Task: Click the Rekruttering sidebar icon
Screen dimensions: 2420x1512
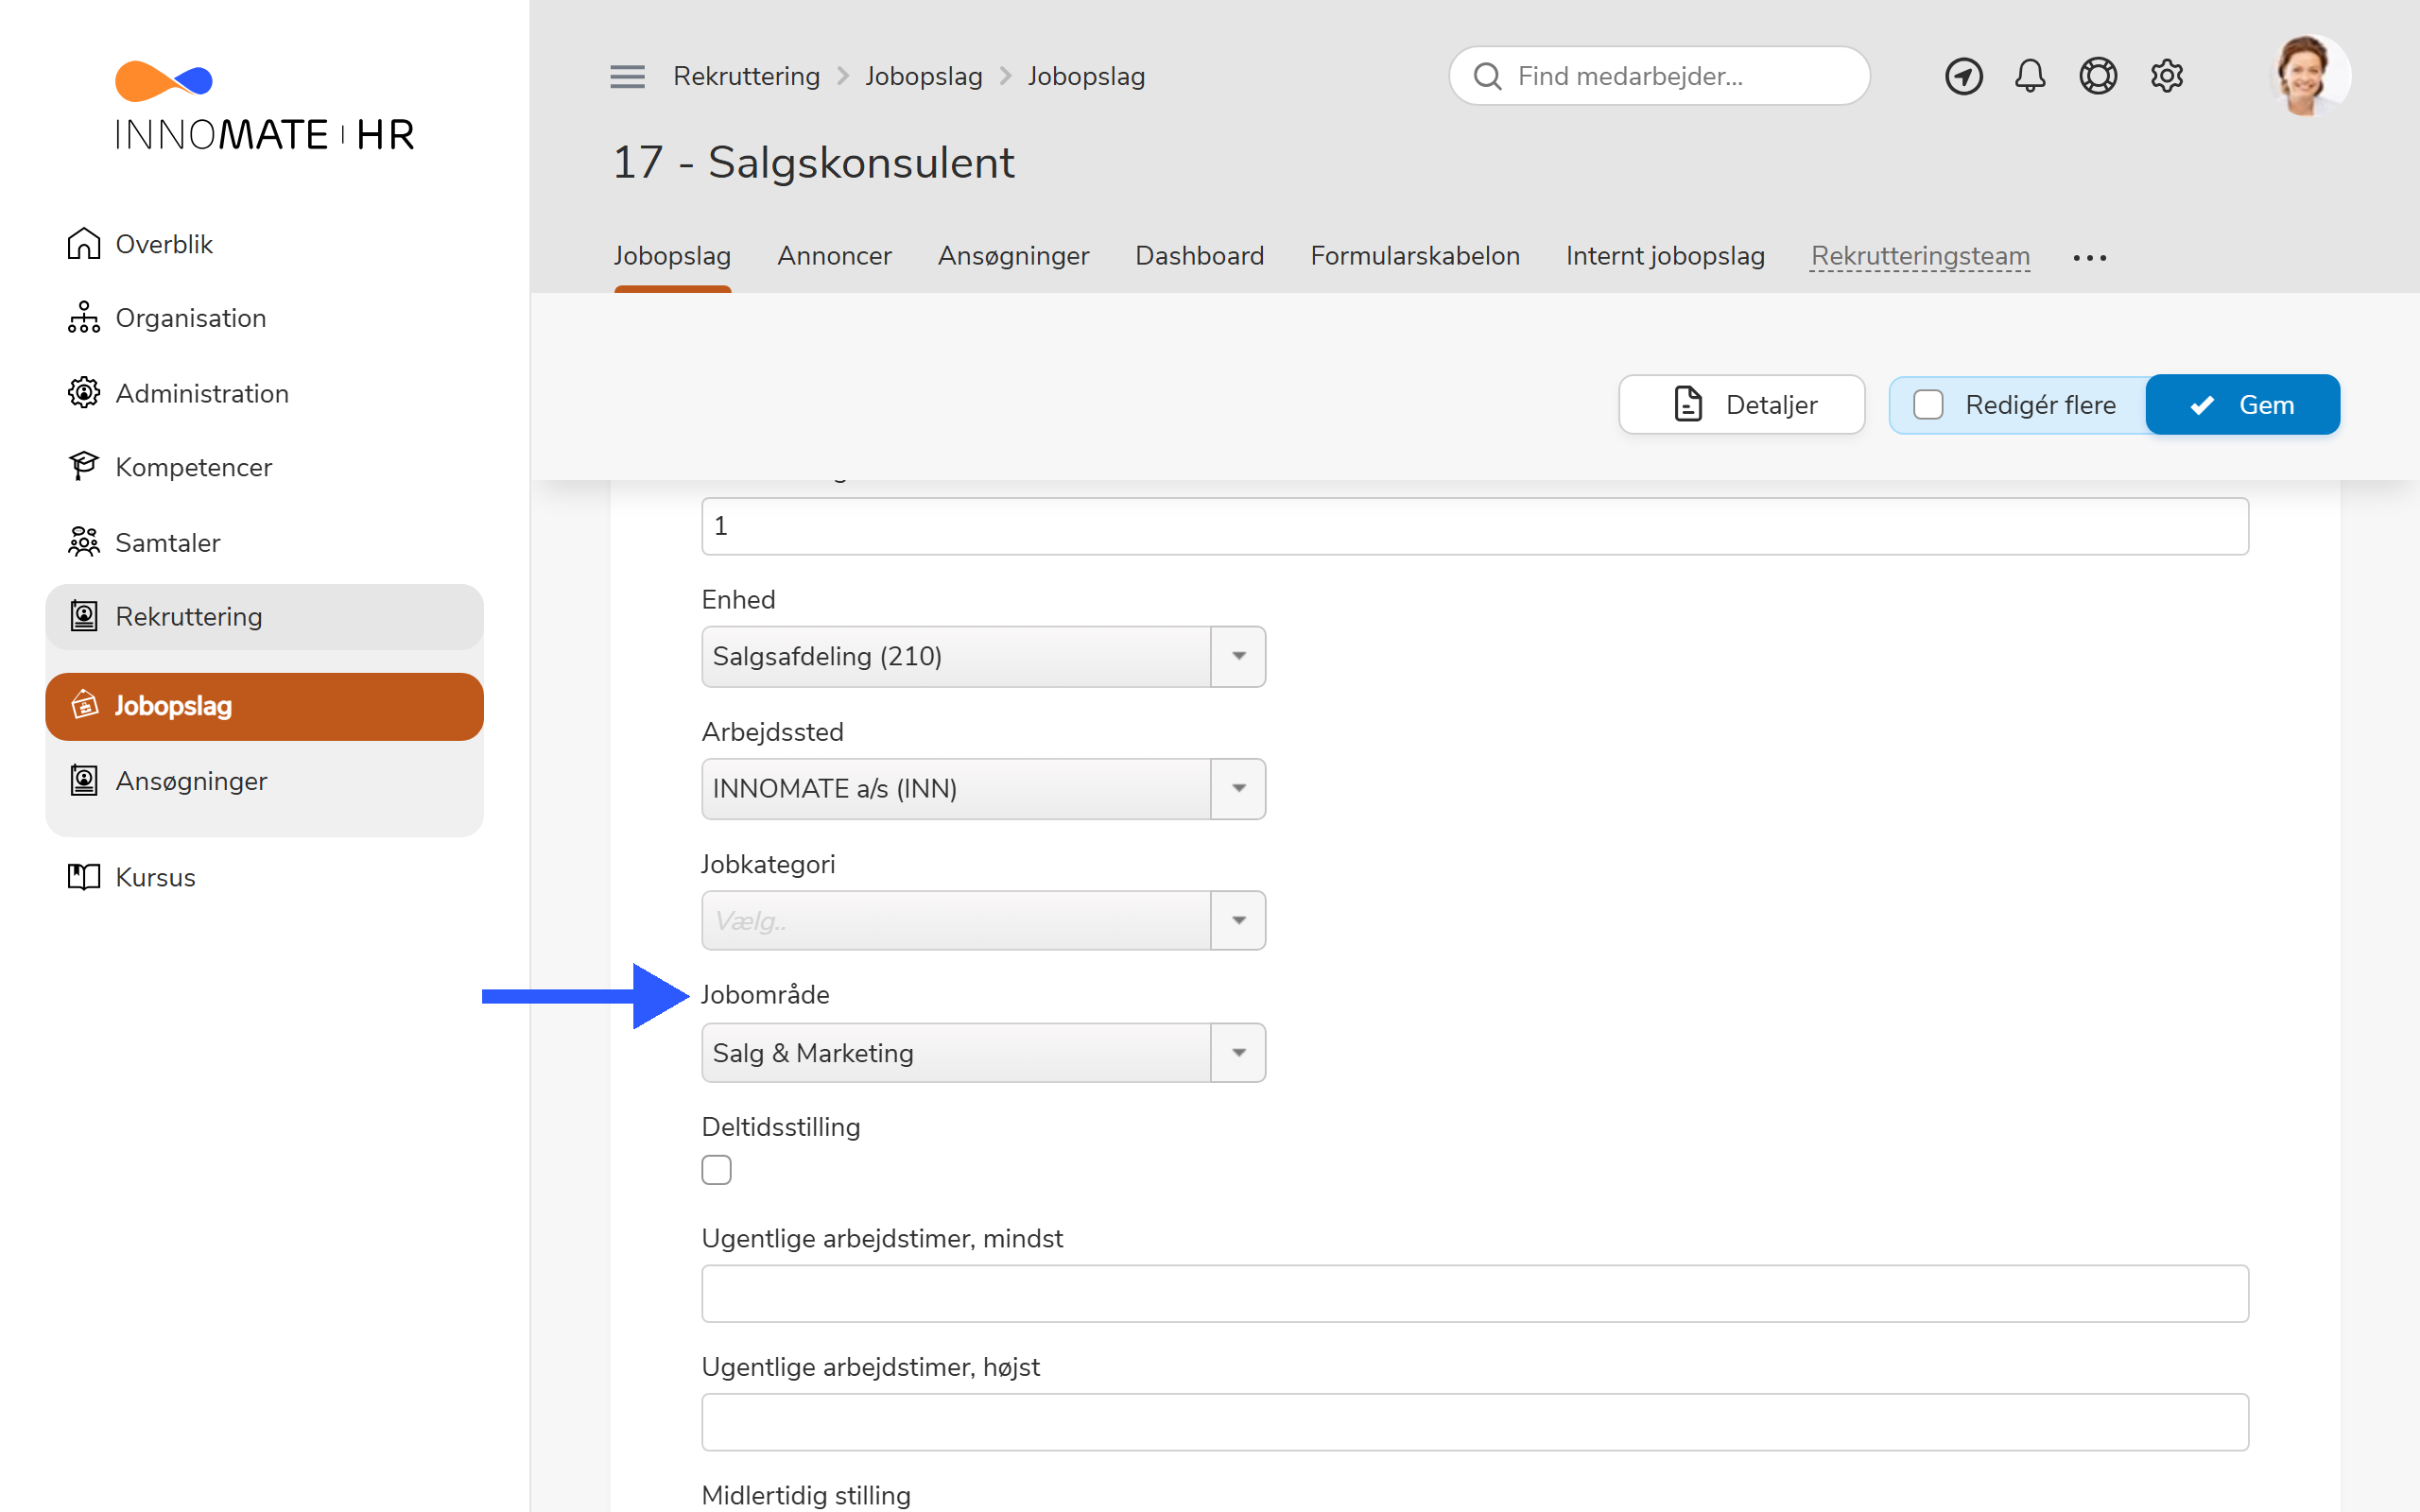Action: point(84,616)
